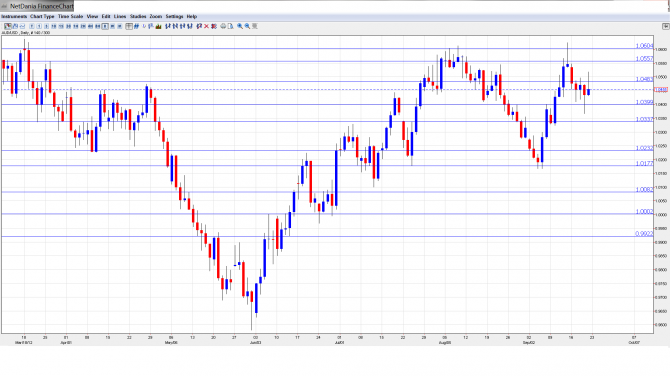
Task: Open the Chart Type menu
Action: pos(42,17)
